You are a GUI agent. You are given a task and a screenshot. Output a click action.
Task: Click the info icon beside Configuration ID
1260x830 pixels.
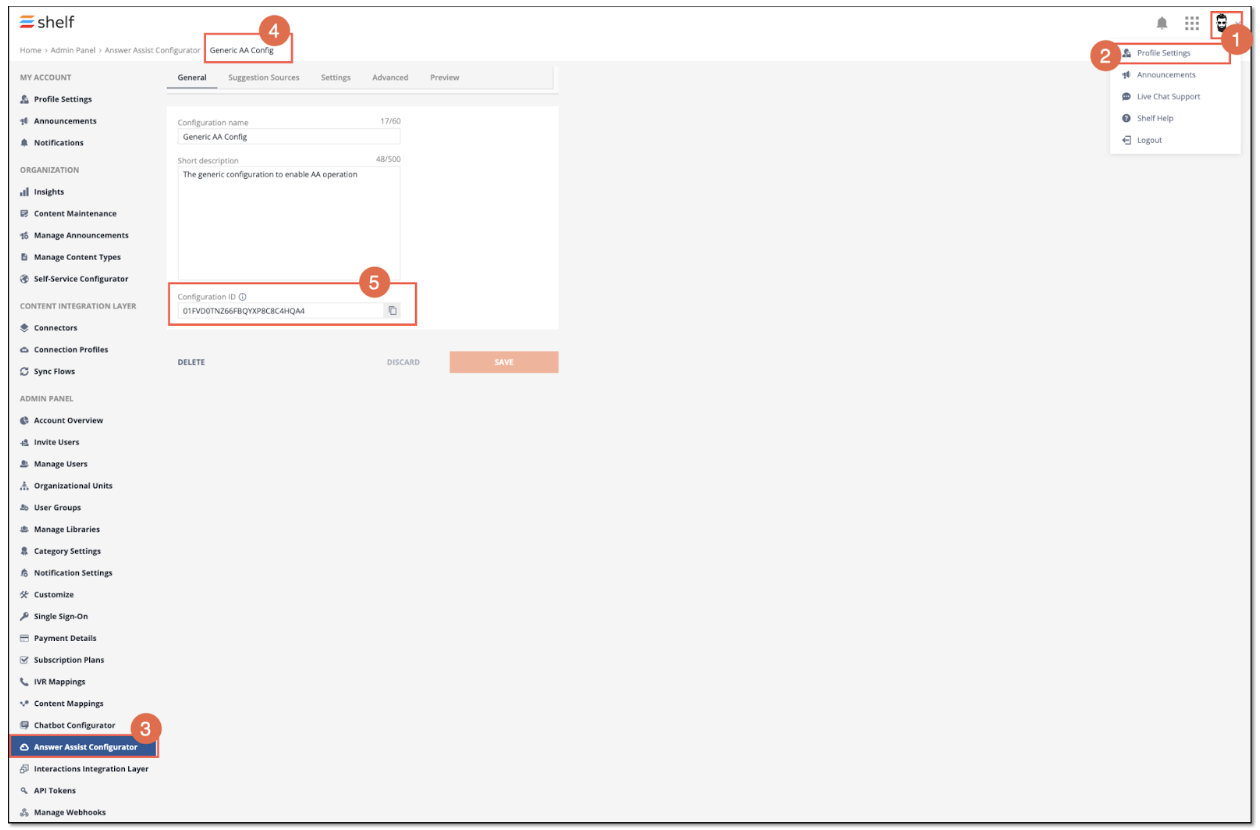[243, 297]
